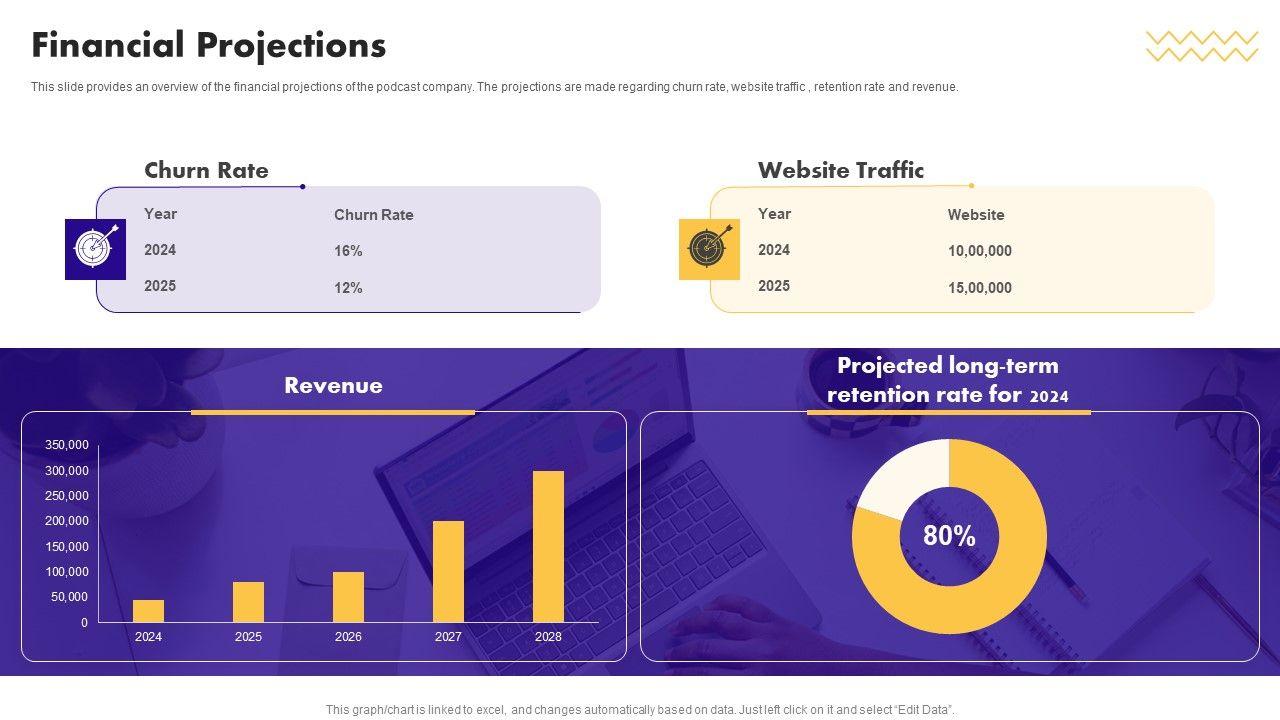This screenshot has width=1280, height=720.
Task: Click the 80% label in donut chart
Action: click(x=949, y=536)
